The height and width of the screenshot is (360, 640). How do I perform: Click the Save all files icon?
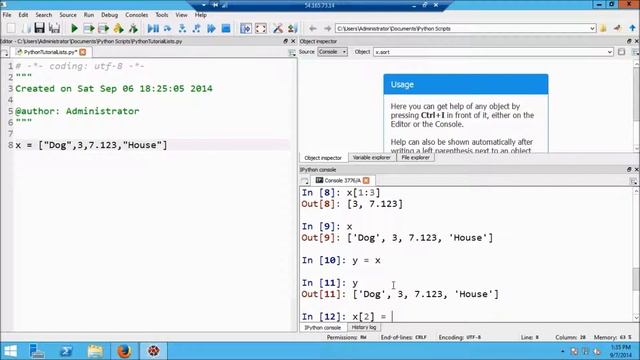point(54,28)
